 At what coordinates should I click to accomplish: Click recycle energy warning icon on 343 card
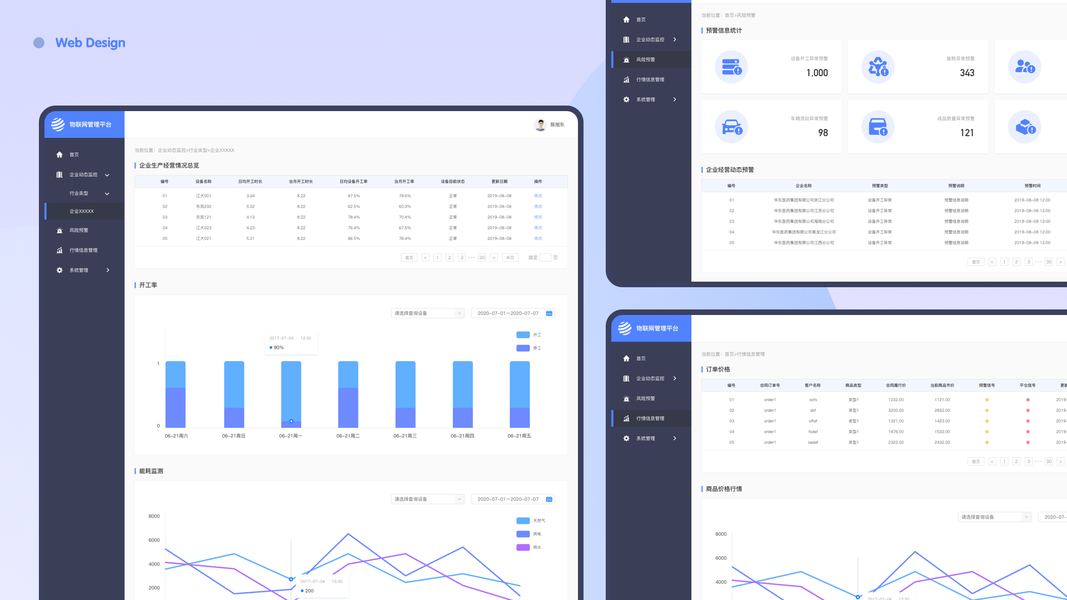(878, 67)
